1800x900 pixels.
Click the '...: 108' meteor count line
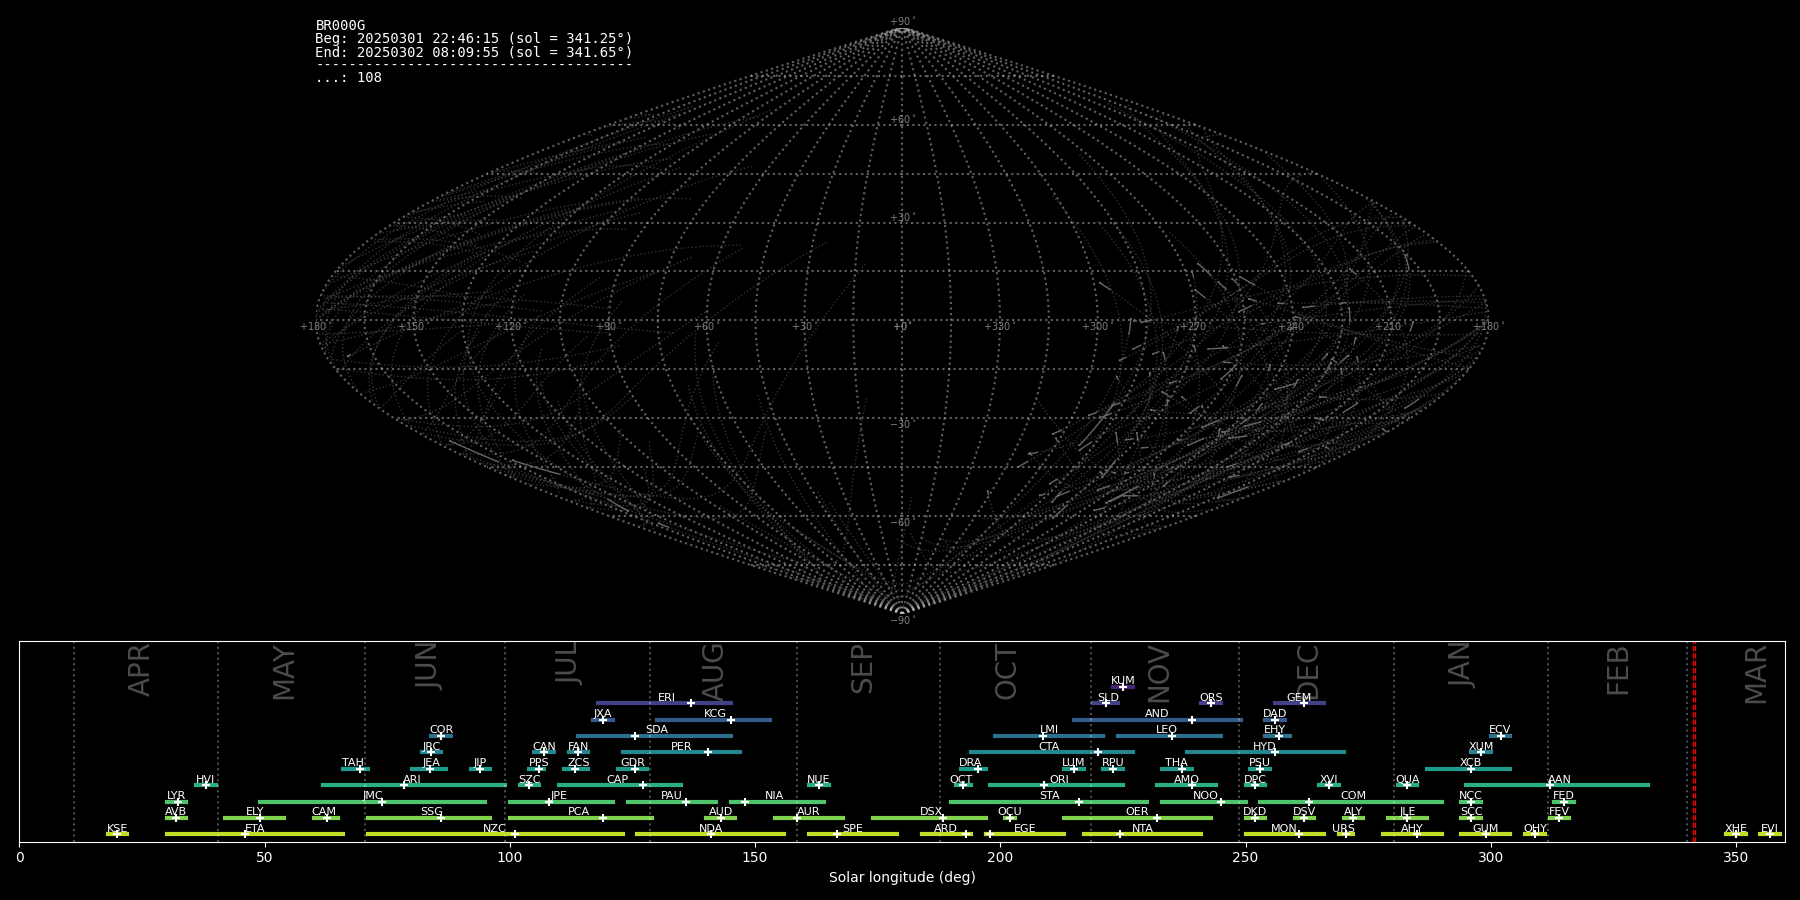(348, 78)
